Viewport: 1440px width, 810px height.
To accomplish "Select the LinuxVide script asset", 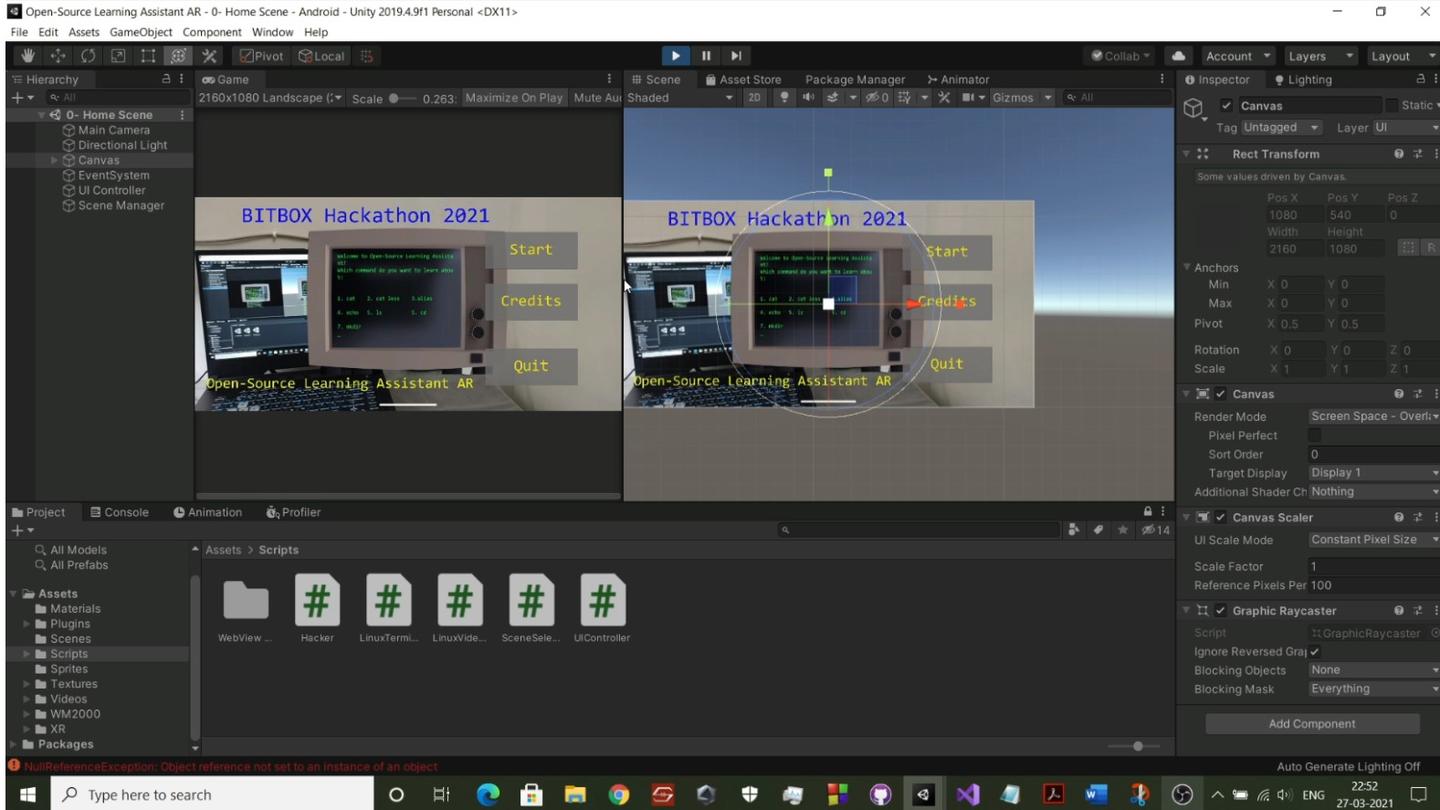I will point(460,608).
